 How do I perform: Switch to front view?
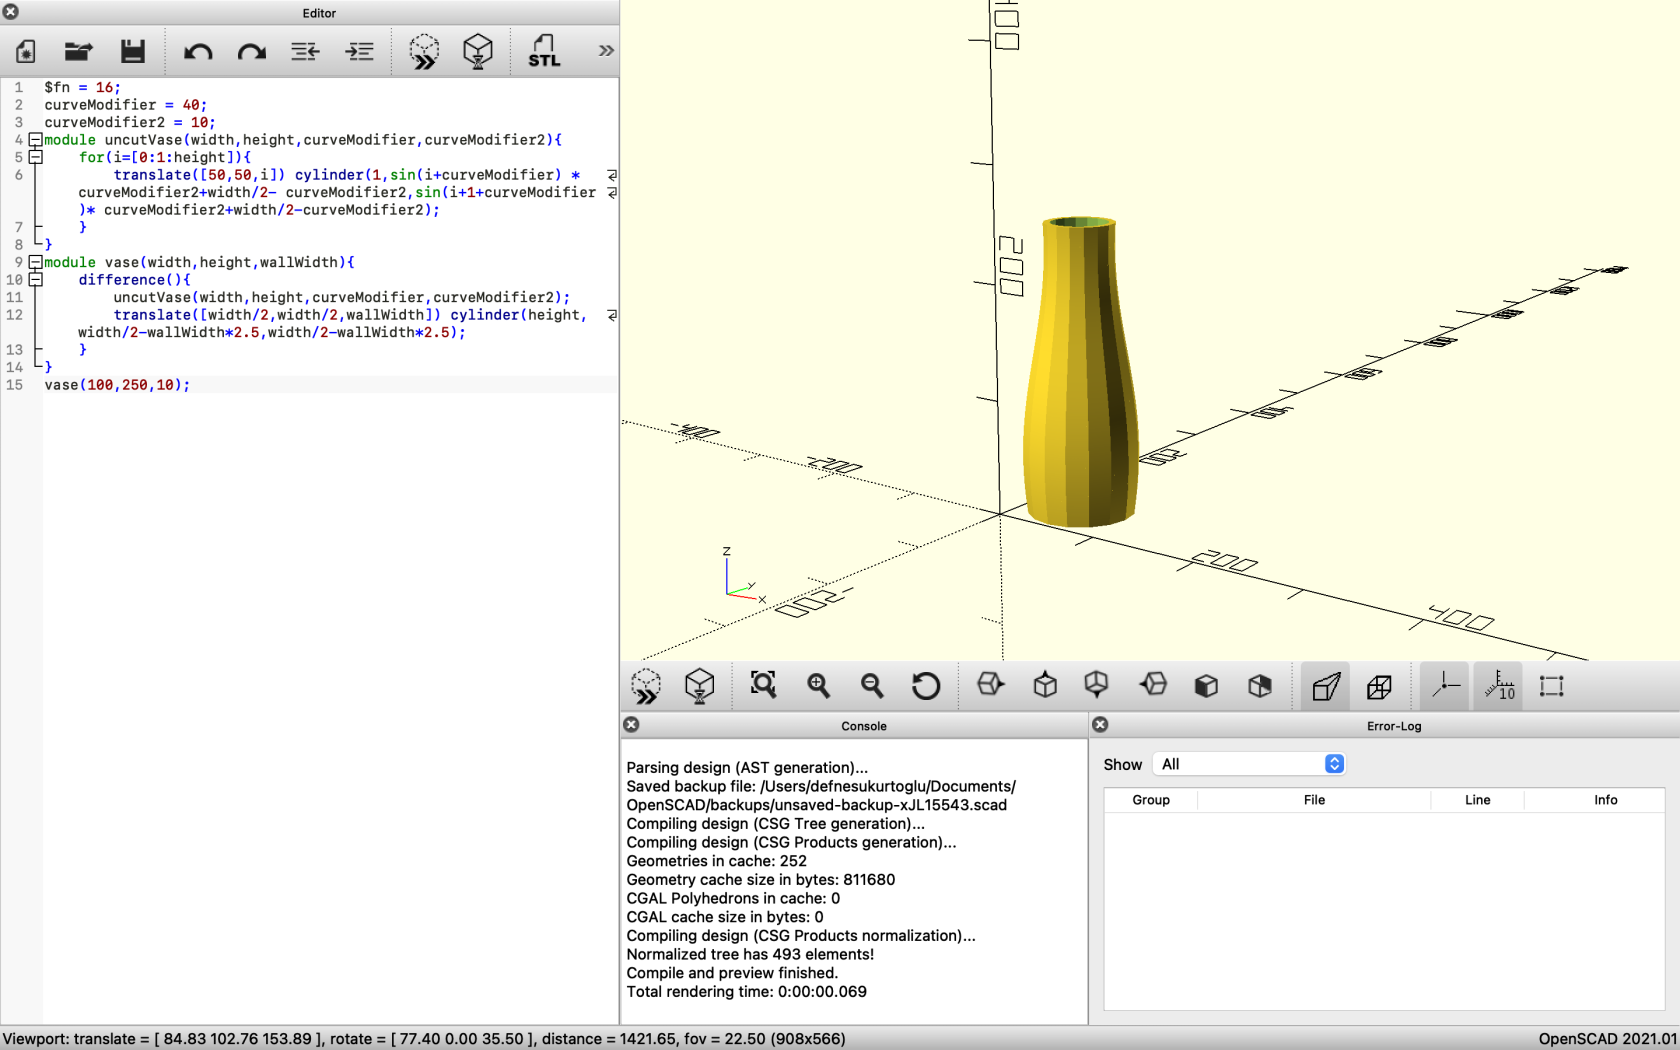coord(1207,686)
